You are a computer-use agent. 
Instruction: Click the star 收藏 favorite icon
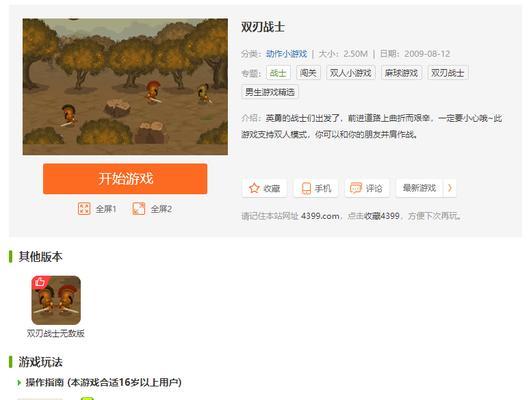click(254, 188)
